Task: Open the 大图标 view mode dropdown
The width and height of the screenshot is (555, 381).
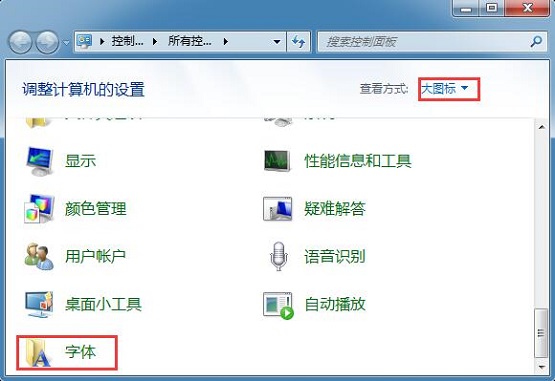Action: pos(445,89)
